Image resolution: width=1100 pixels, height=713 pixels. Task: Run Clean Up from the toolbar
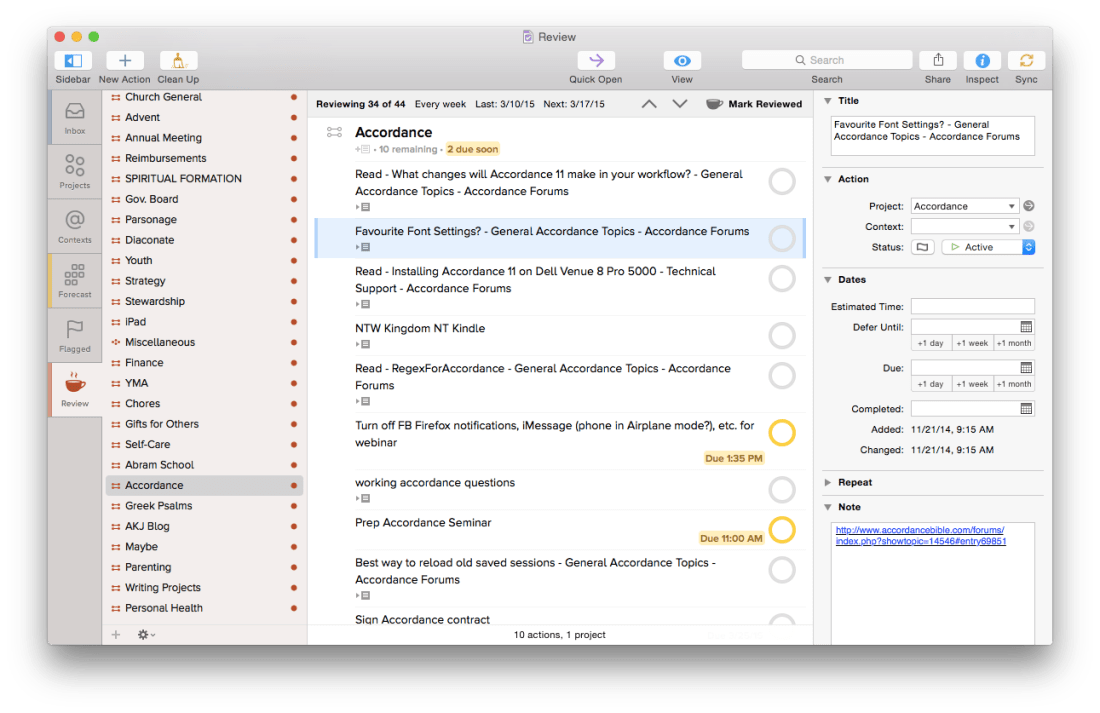(x=178, y=61)
